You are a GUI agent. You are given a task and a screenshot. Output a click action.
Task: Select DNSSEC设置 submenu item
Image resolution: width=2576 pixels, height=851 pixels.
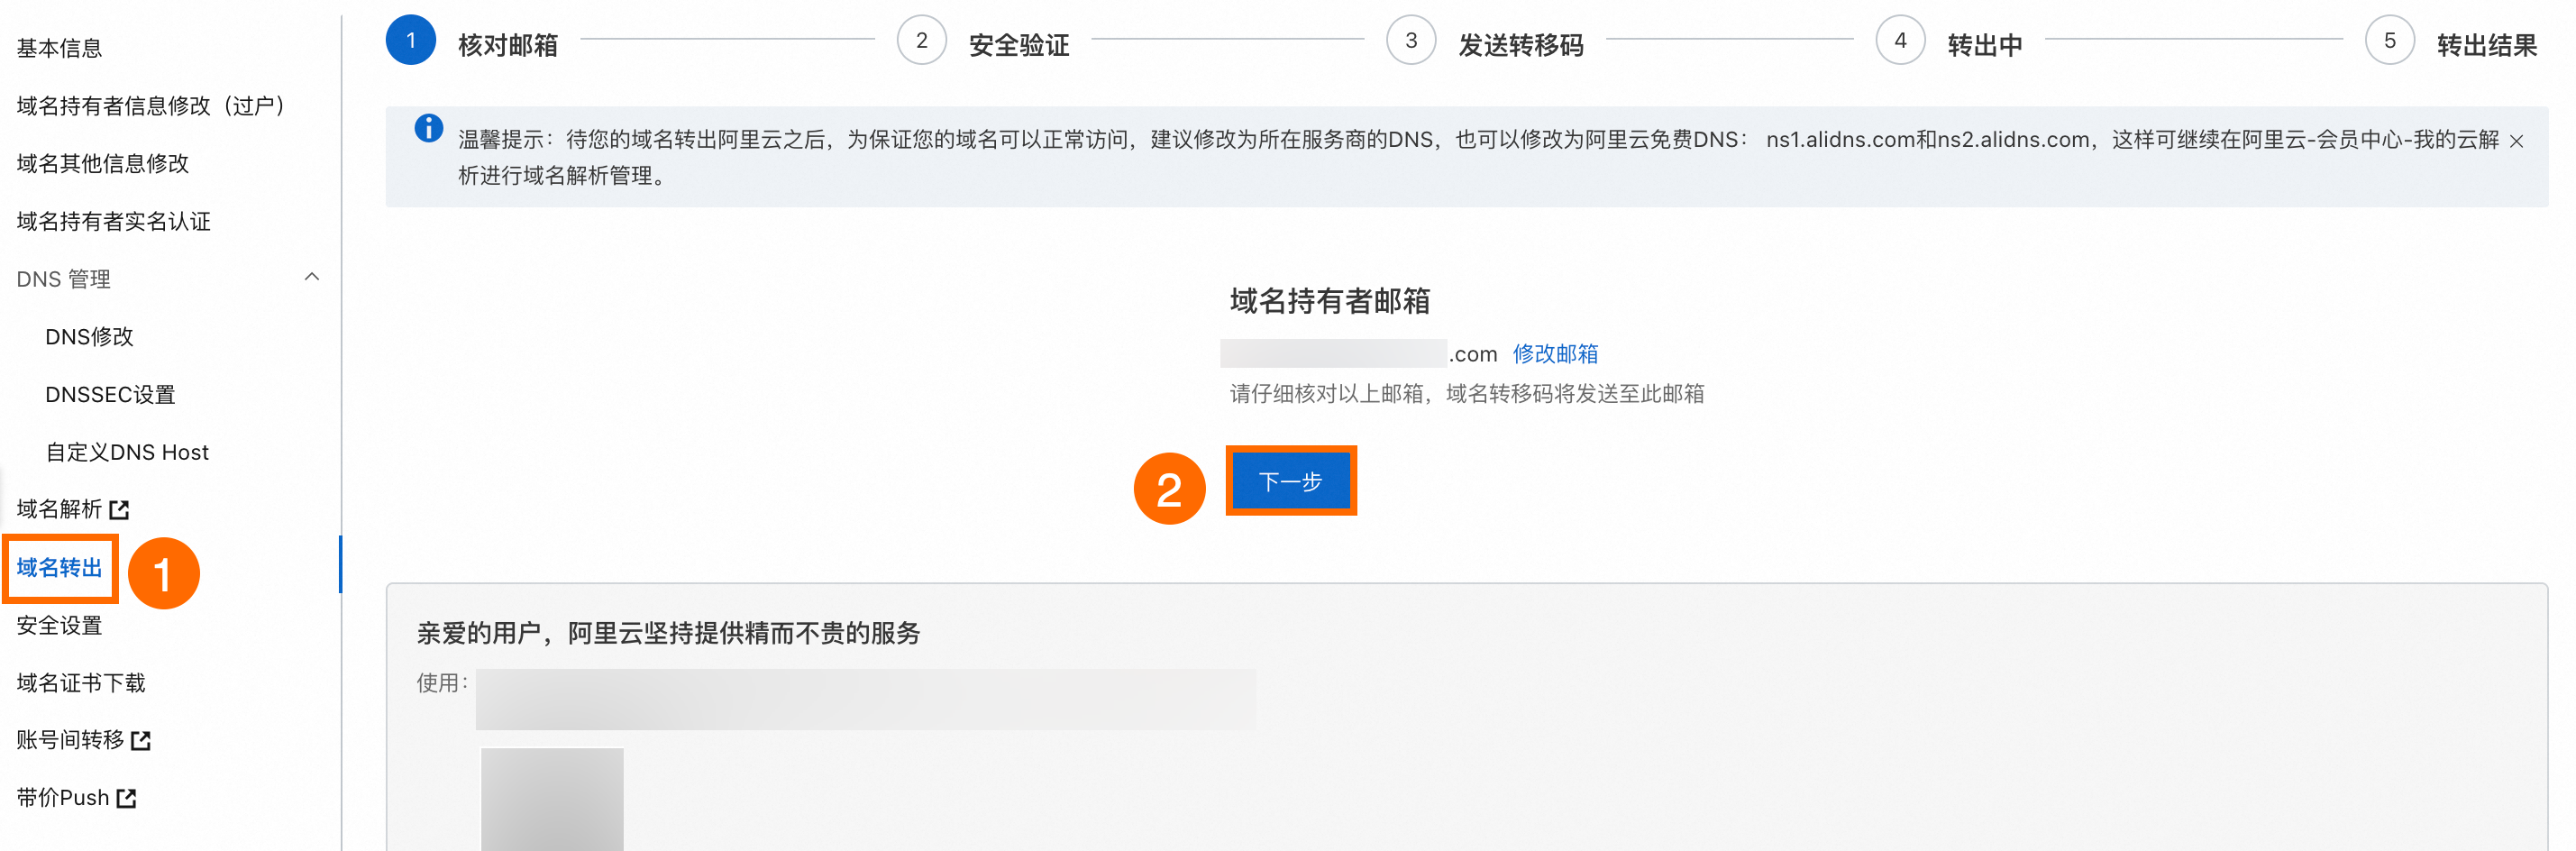click(x=110, y=395)
